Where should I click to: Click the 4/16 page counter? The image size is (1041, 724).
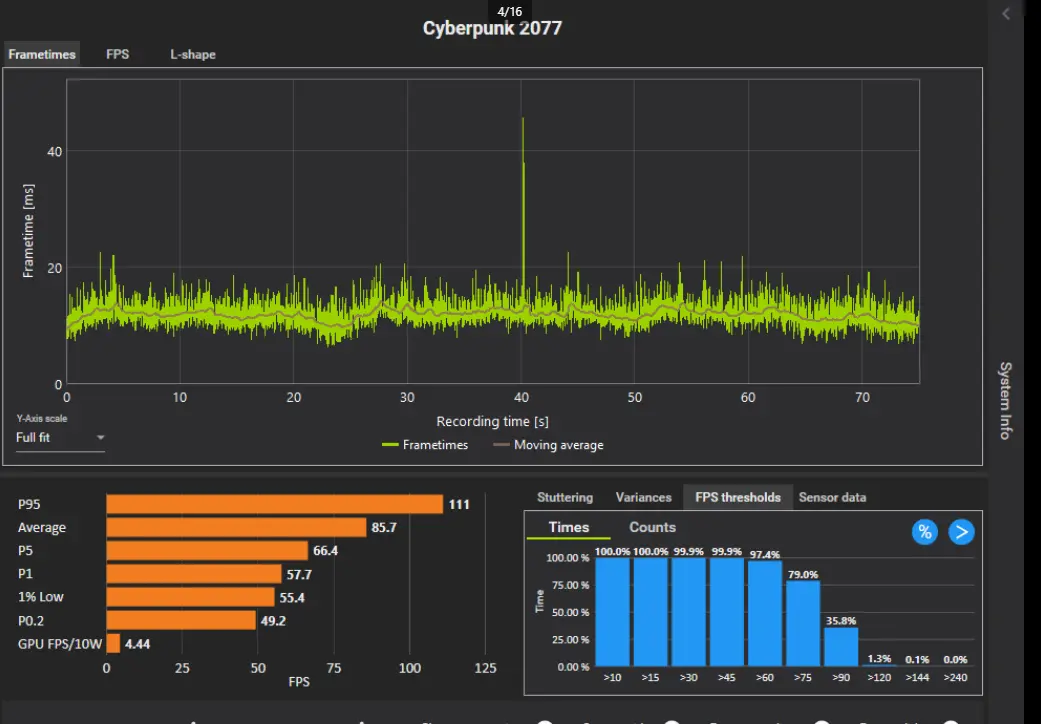[x=509, y=11]
